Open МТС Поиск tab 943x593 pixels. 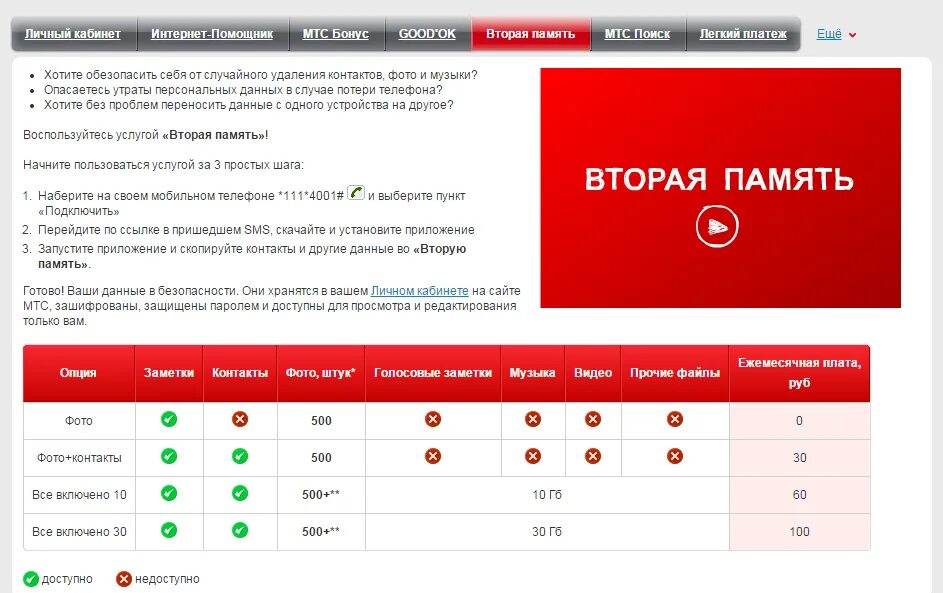click(637, 34)
